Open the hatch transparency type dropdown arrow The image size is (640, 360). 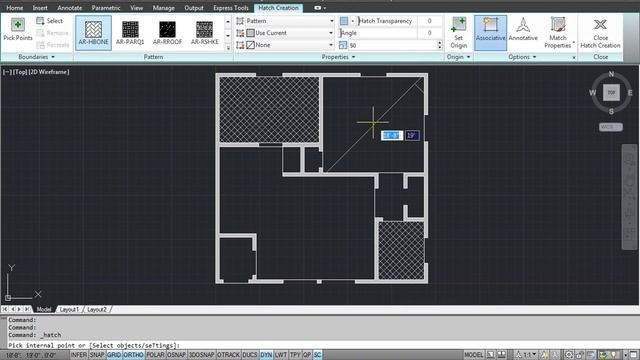(353, 21)
